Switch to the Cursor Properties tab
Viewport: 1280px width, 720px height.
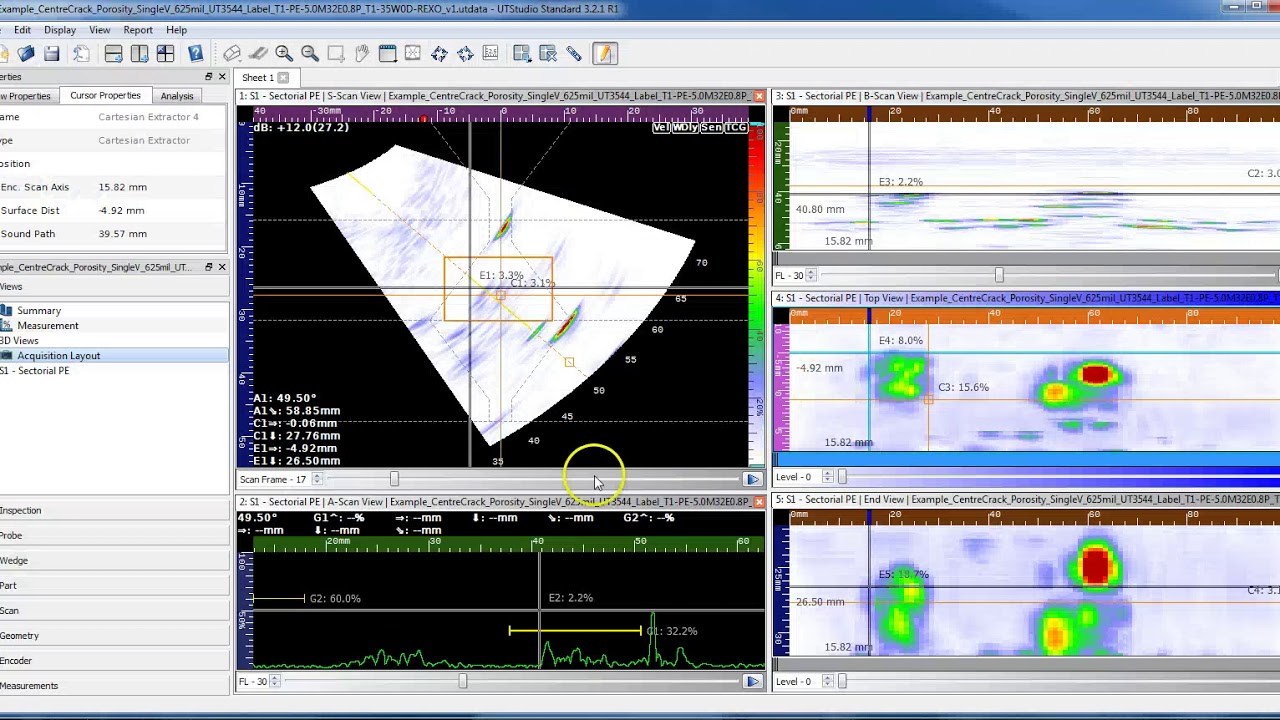[x=105, y=96]
